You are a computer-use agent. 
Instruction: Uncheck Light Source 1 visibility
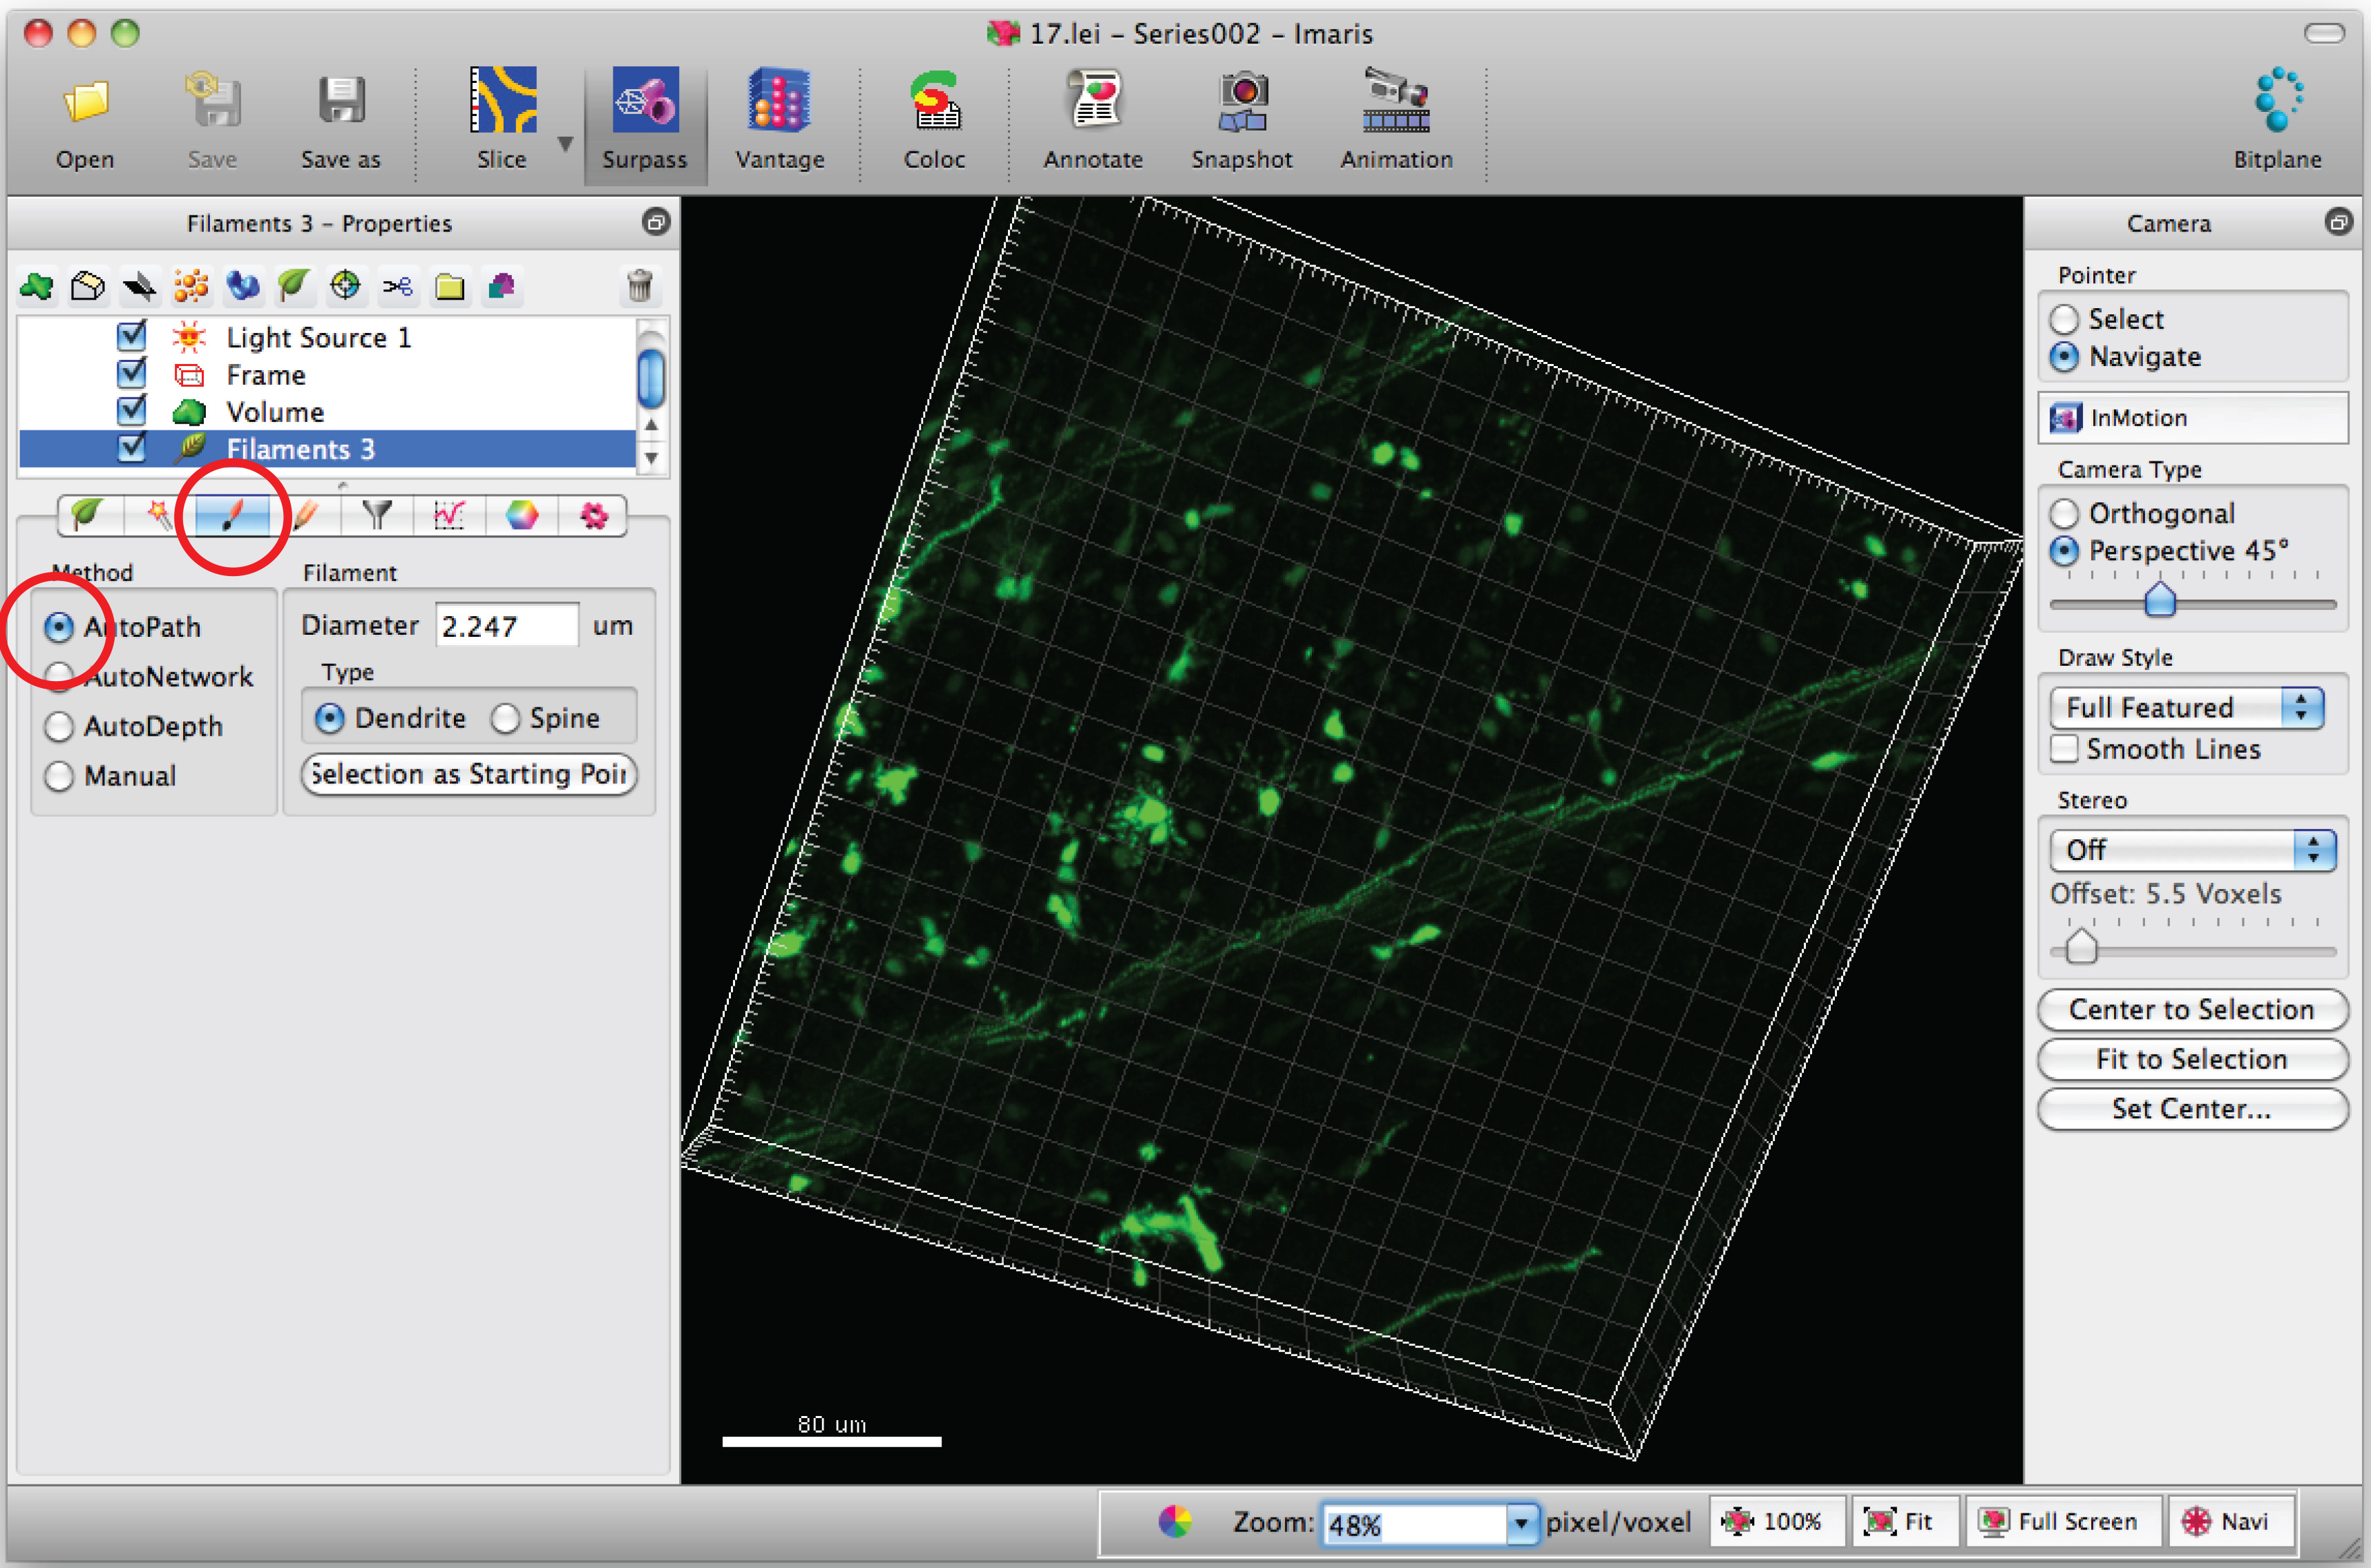click(132, 337)
